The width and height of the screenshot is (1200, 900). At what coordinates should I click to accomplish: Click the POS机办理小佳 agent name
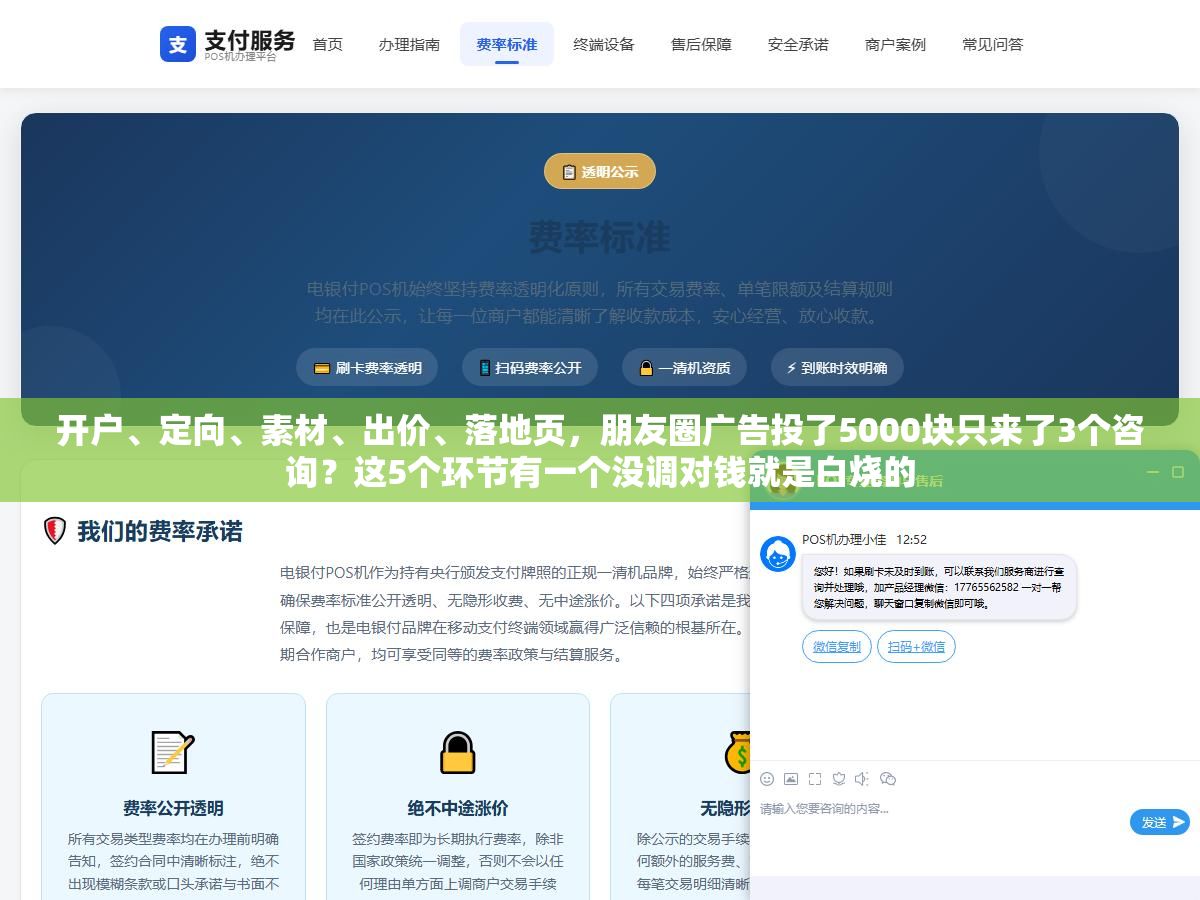pyautogui.click(x=844, y=539)
